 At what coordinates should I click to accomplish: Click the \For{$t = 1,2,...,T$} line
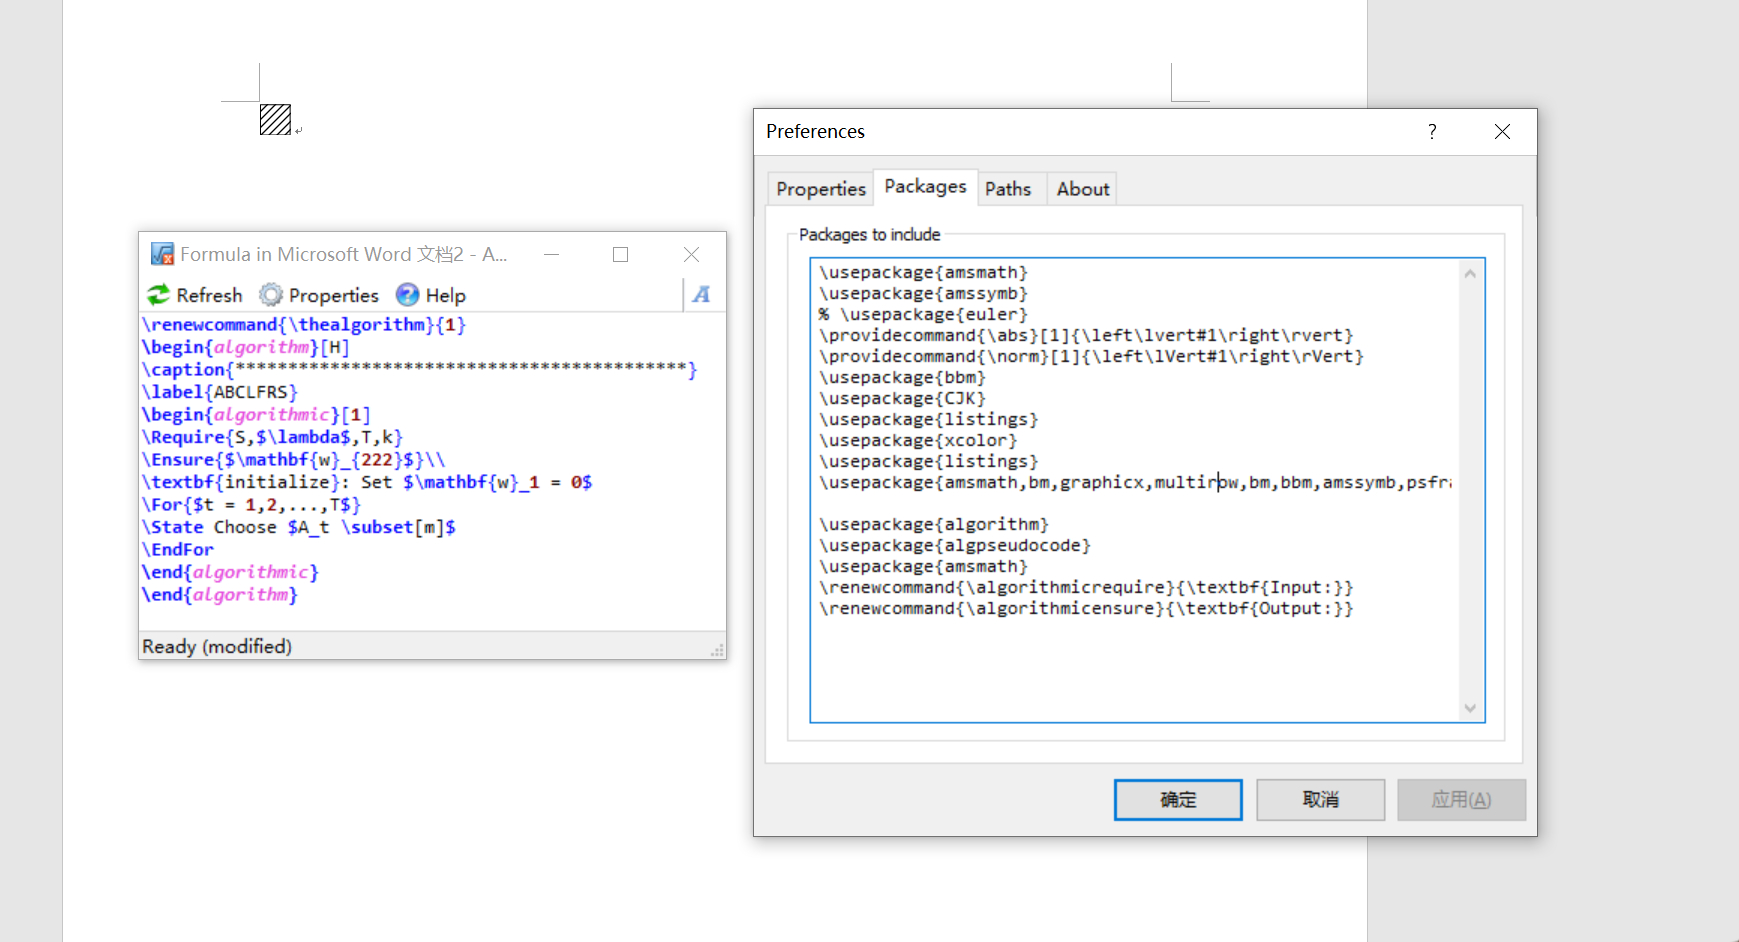(251, 504)
